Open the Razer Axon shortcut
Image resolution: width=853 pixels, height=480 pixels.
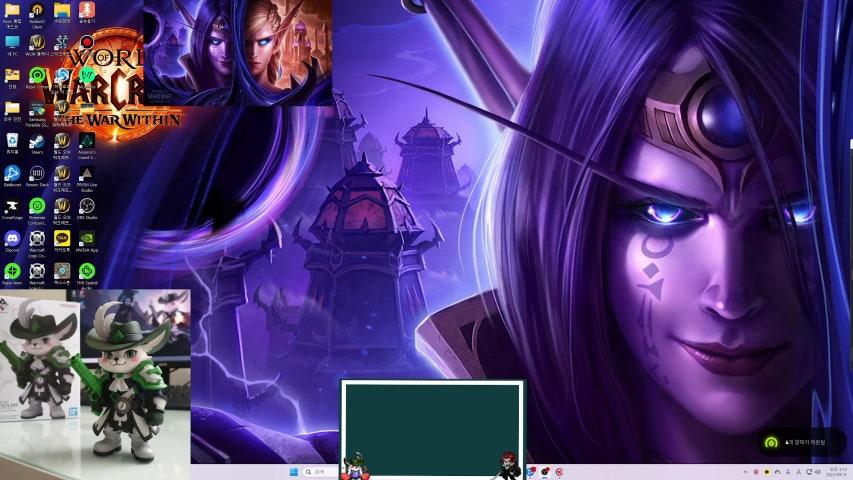point(12,274)
